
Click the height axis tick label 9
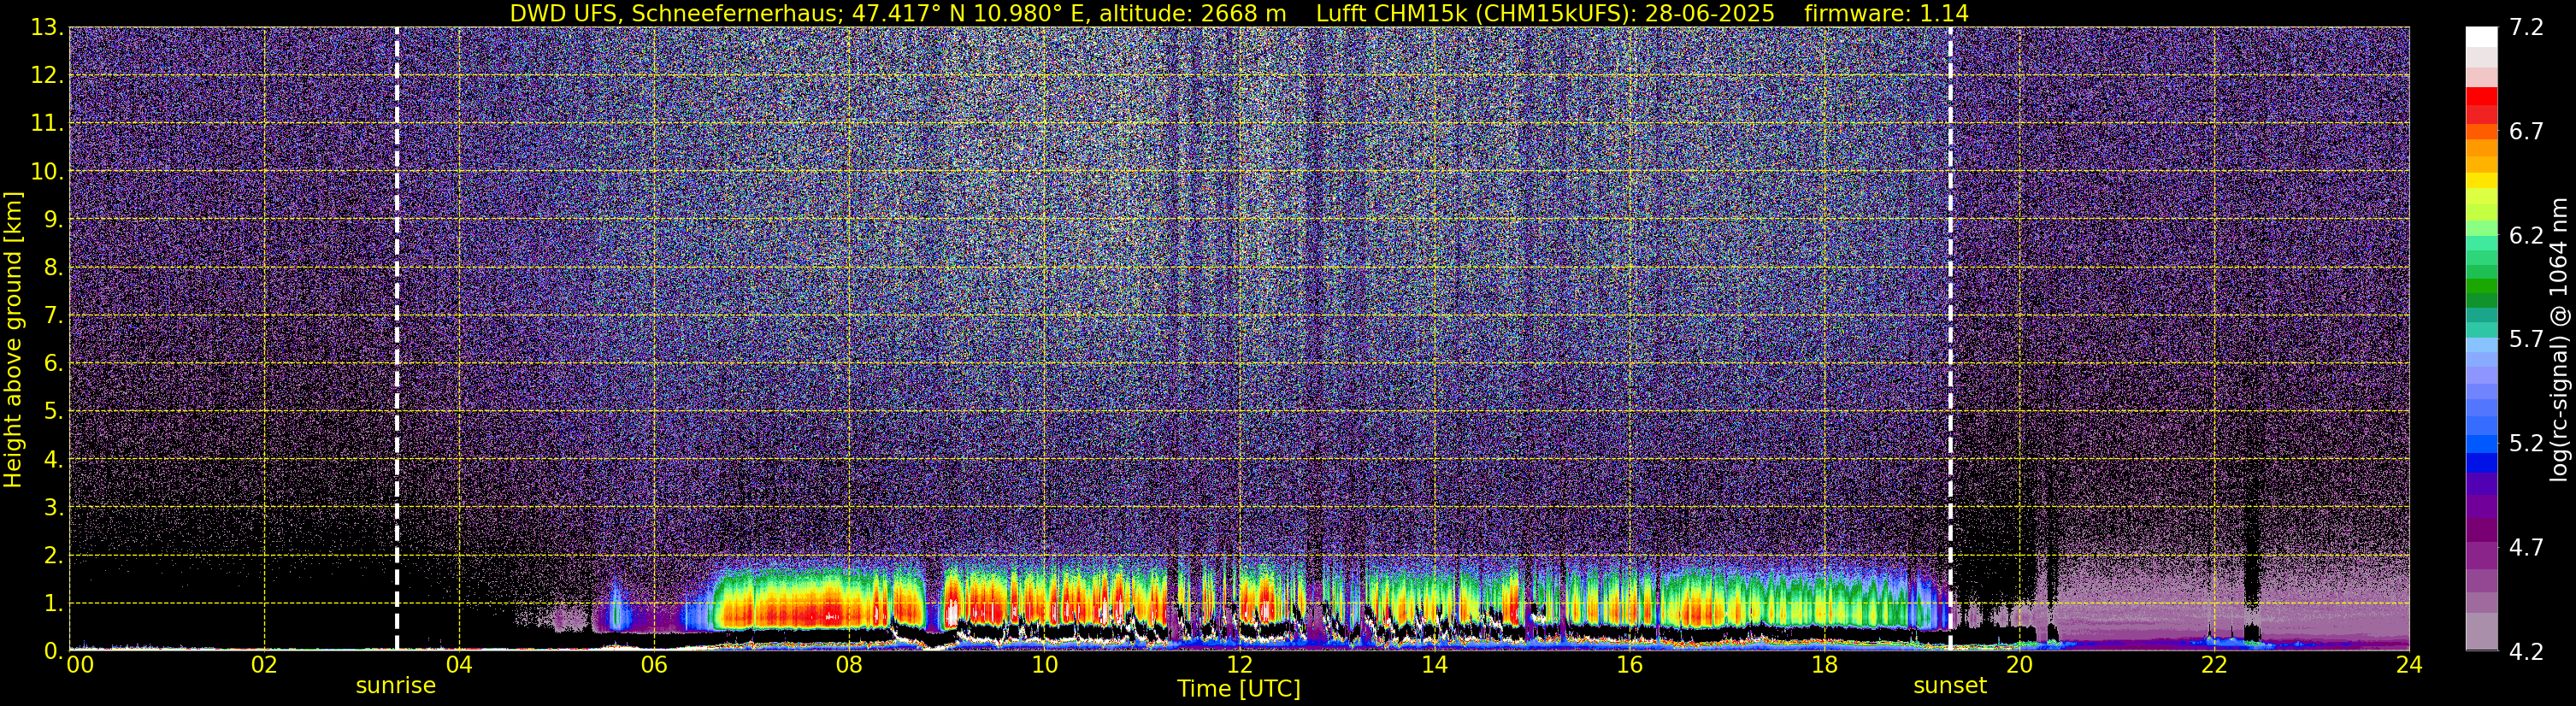(x=52, y=220)
